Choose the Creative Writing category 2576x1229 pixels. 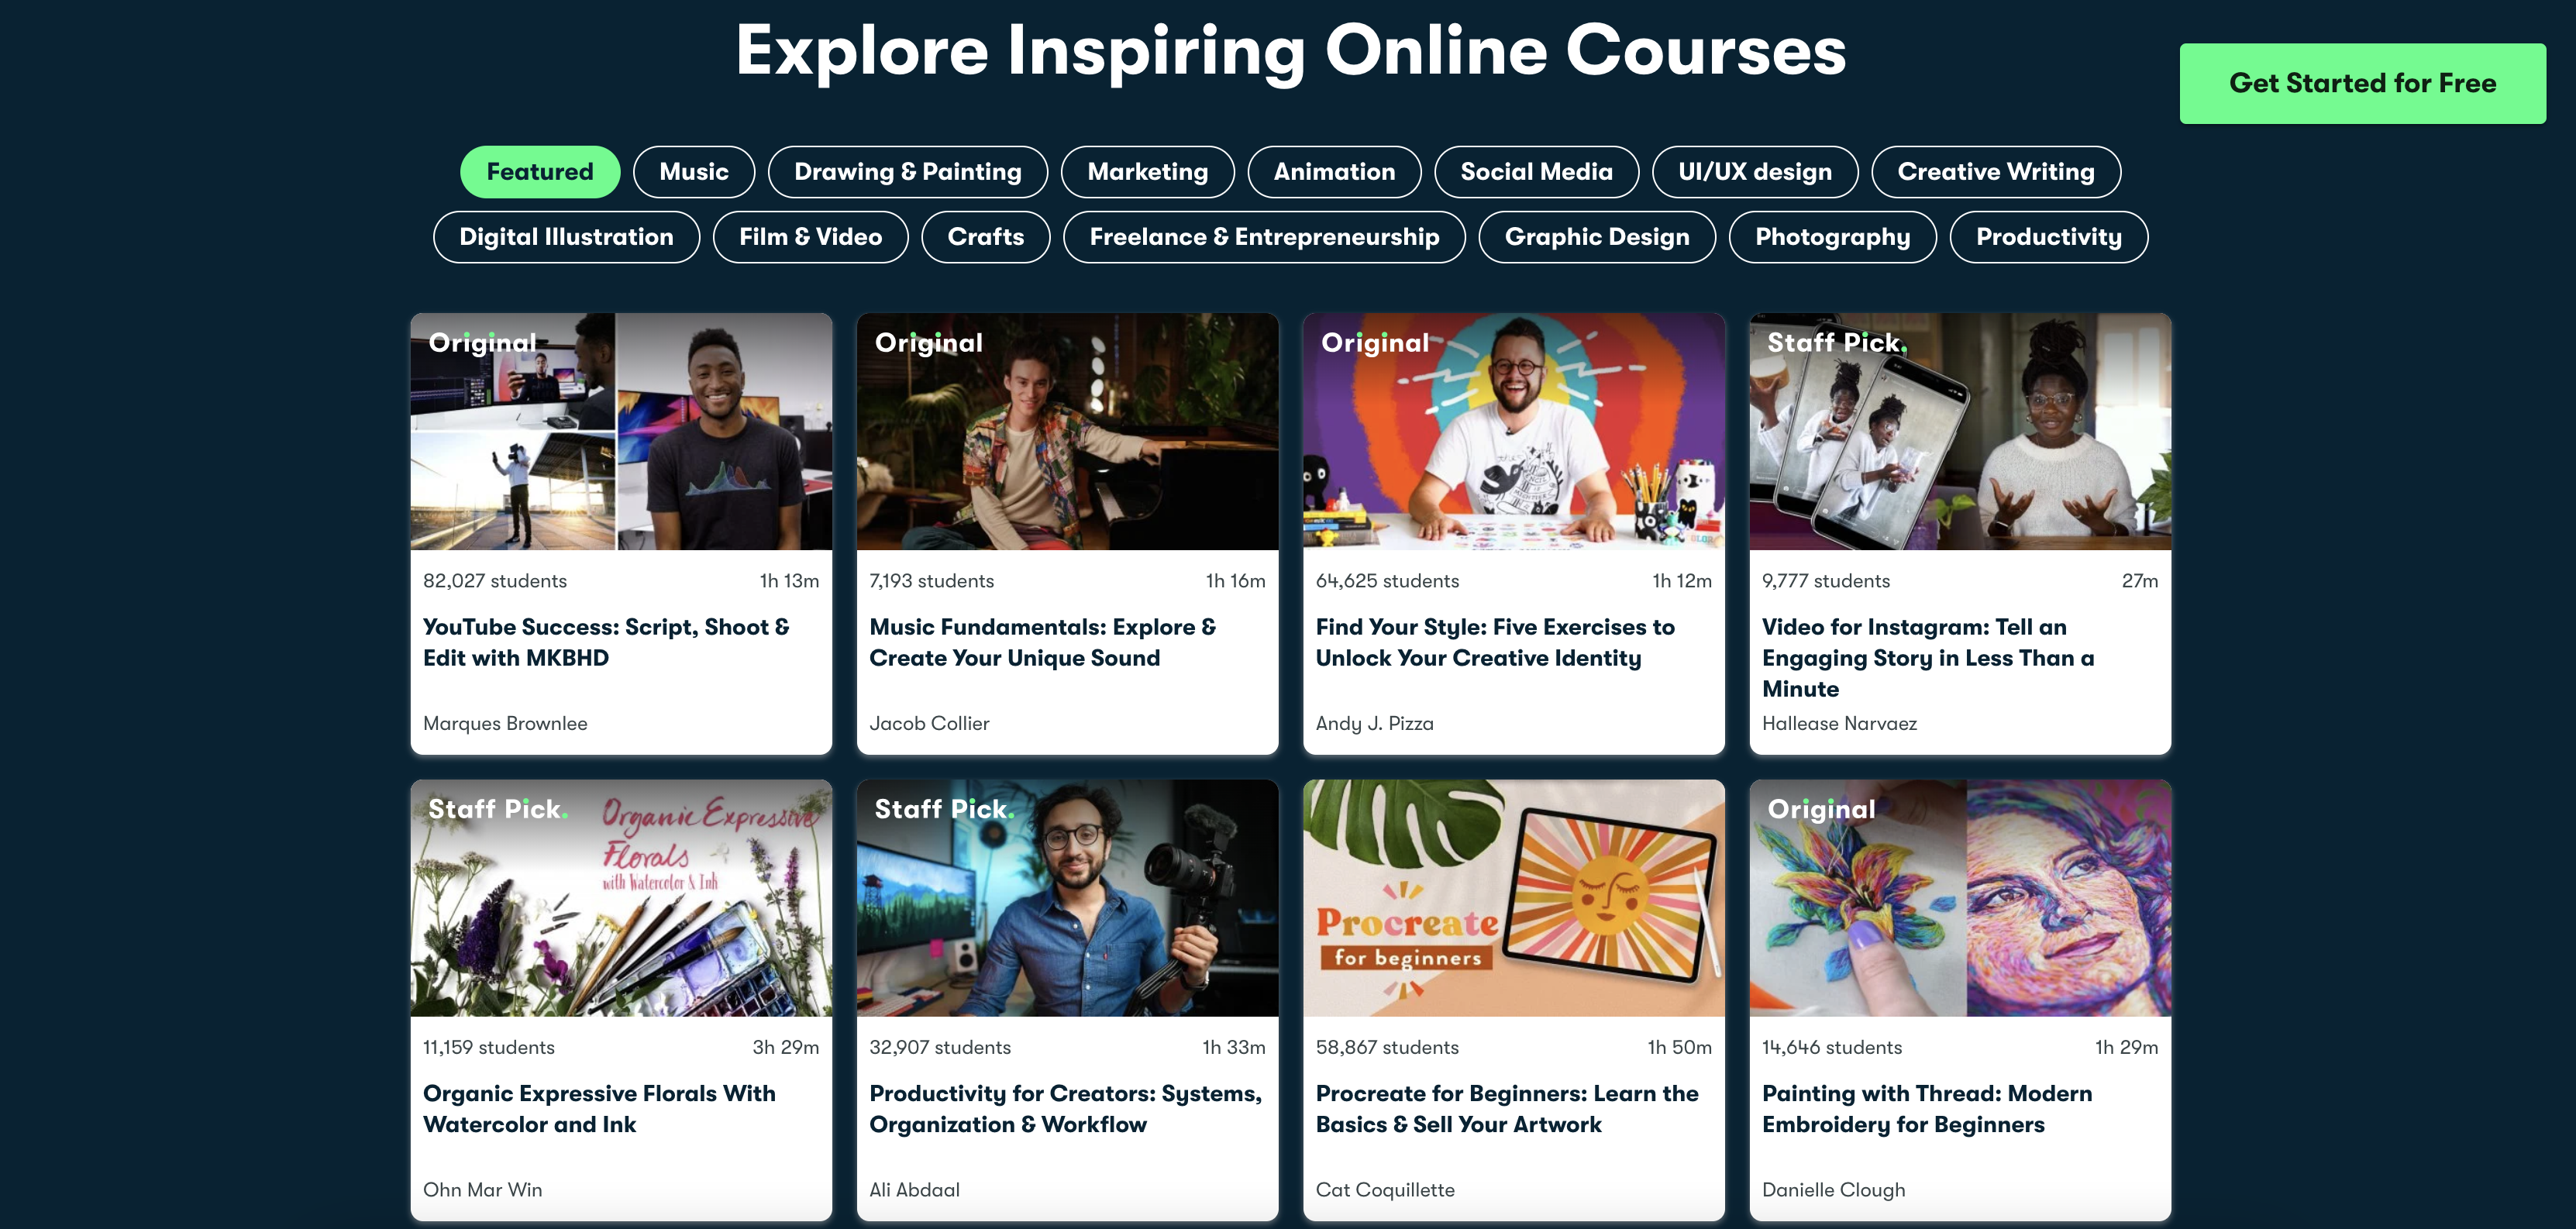pyautogui.click(x=1995, y=172)
